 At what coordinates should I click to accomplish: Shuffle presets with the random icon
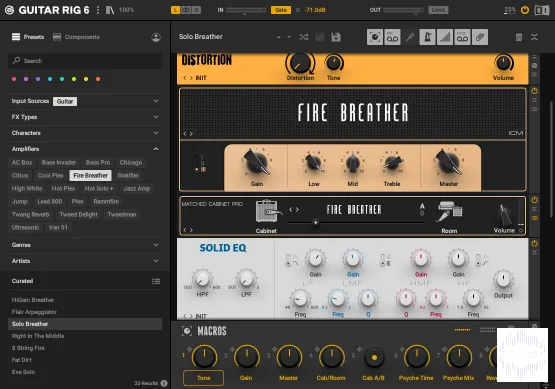[304, 37]
